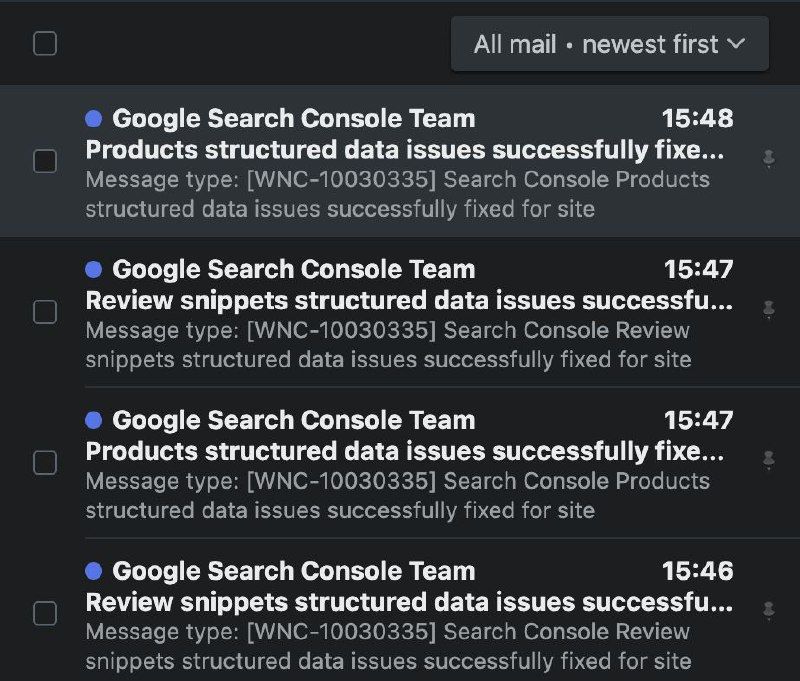Check the 15:47 Review snippets email checkbox

coord(45,312)
